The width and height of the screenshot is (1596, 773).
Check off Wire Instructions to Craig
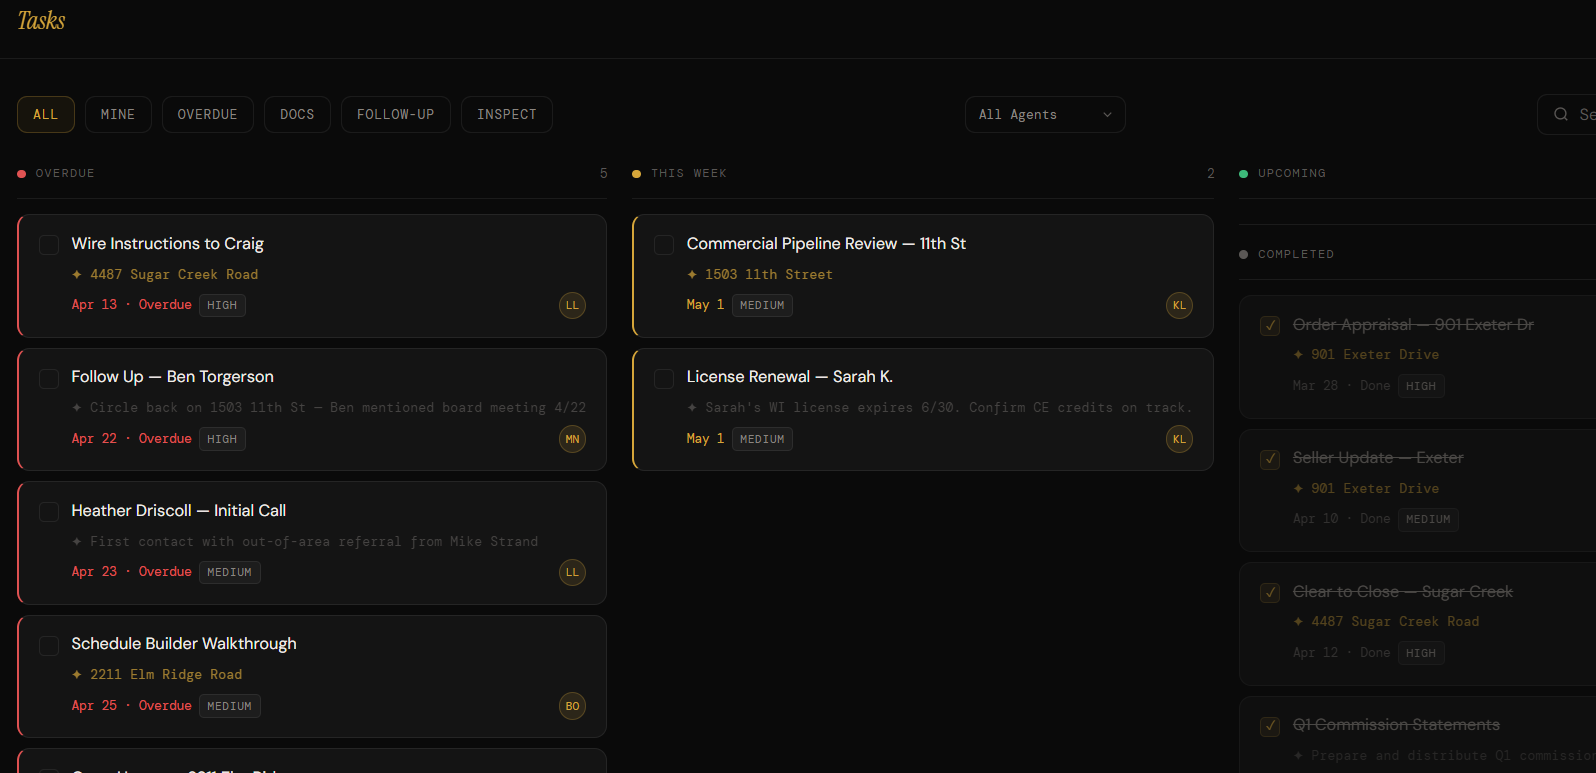[48, 245]
